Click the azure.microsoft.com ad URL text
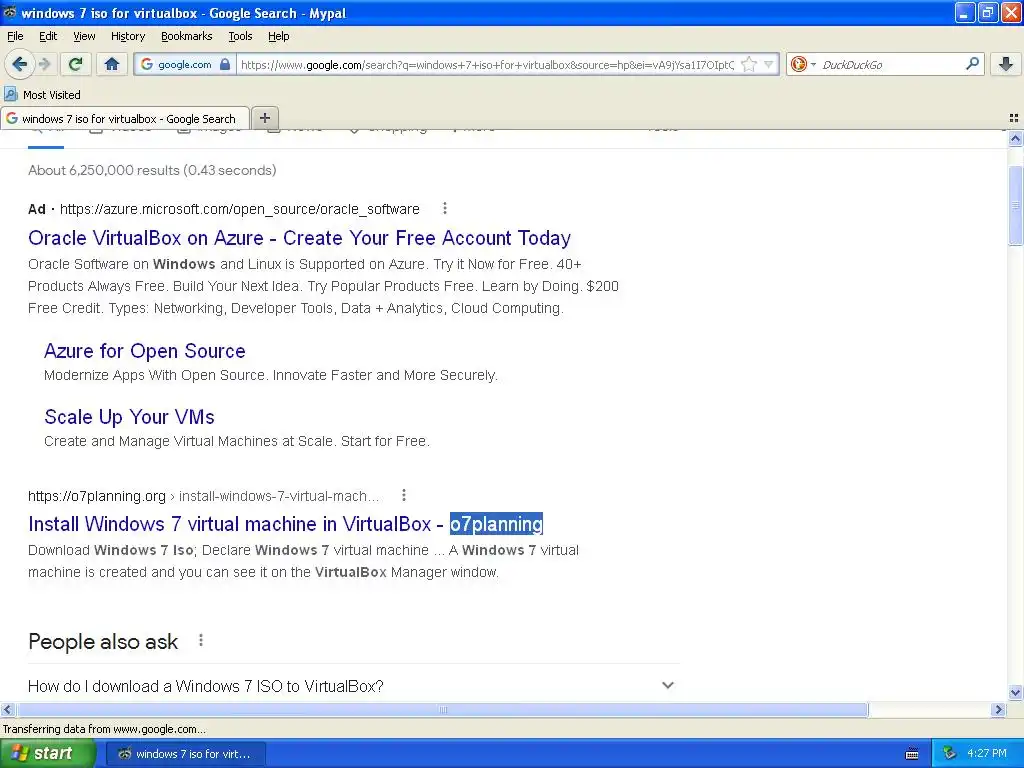 (x=240, y=209)
